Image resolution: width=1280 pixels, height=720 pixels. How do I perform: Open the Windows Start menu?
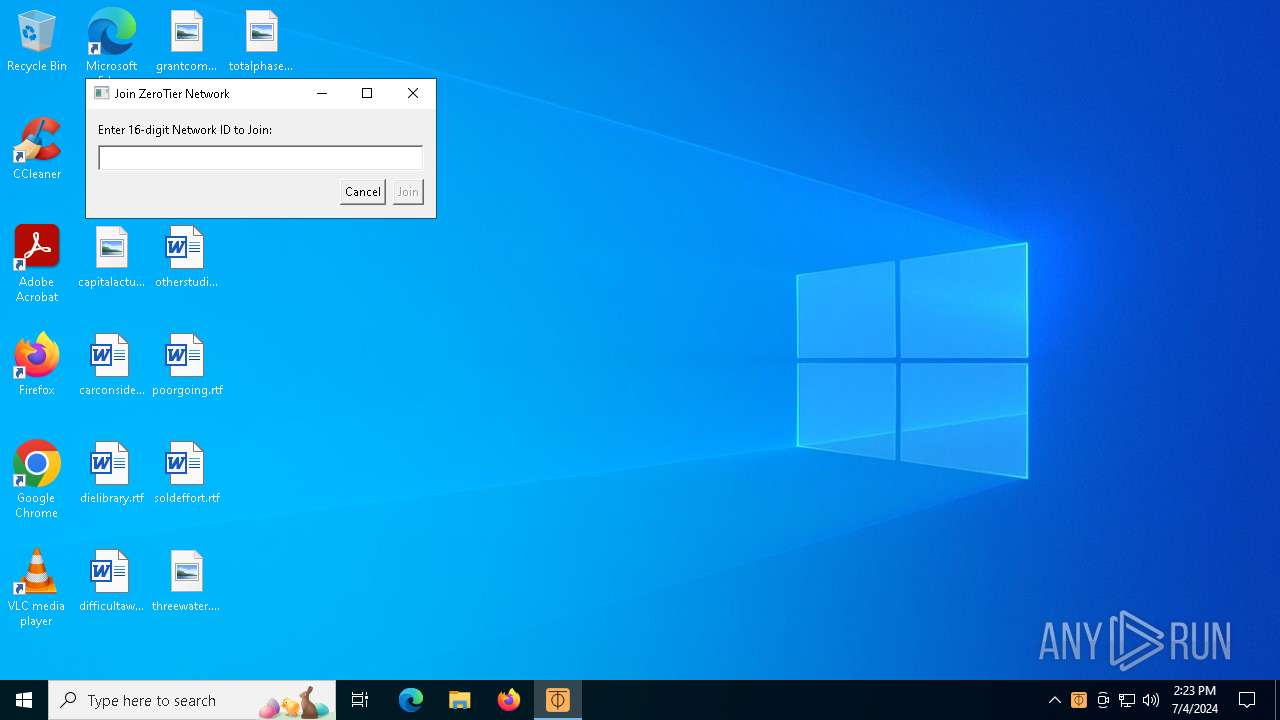pyautogui.click(x=24, y=700)
